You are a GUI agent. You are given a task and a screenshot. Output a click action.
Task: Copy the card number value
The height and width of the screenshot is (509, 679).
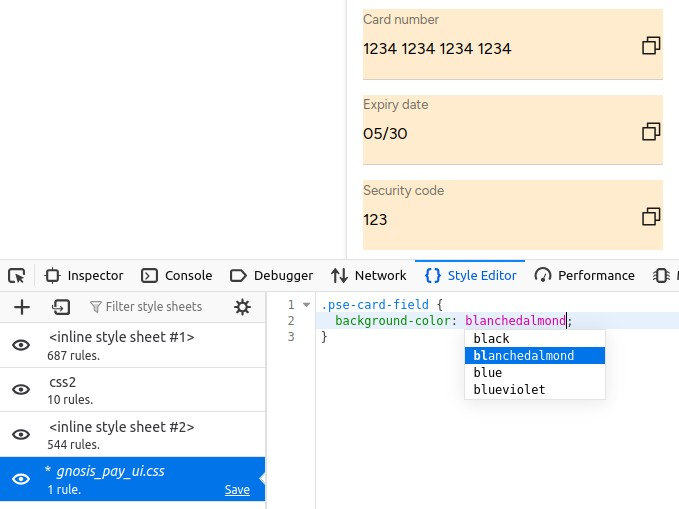[x=651, y=45]
